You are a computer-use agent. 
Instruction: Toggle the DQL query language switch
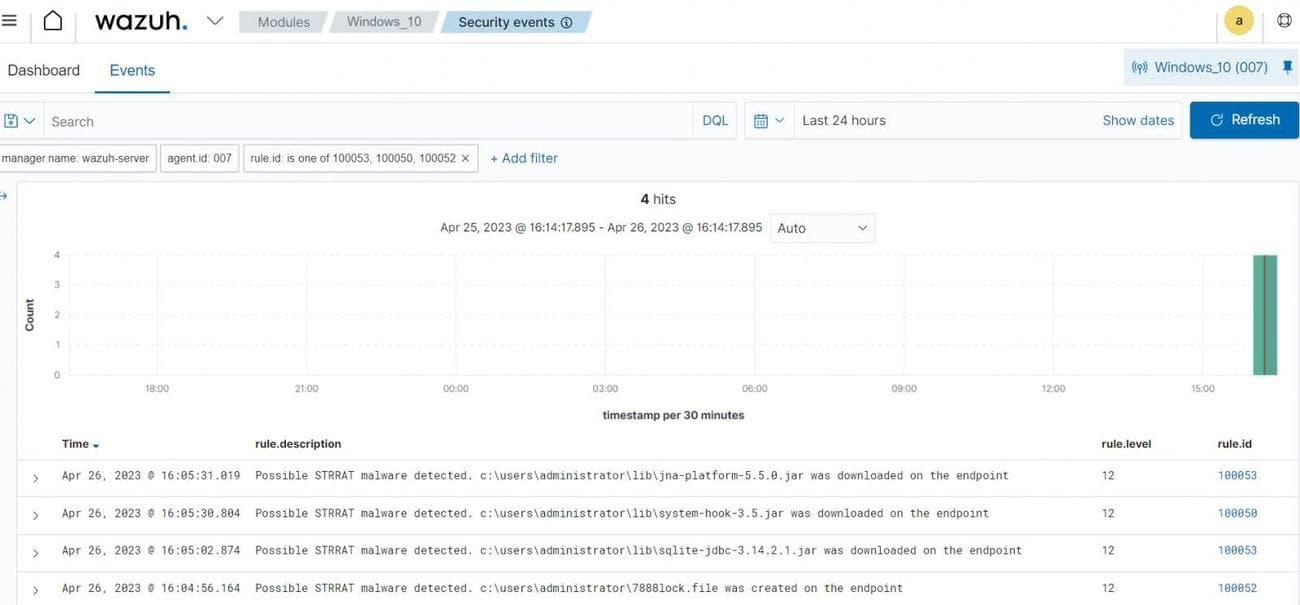[x=715, y=121]
